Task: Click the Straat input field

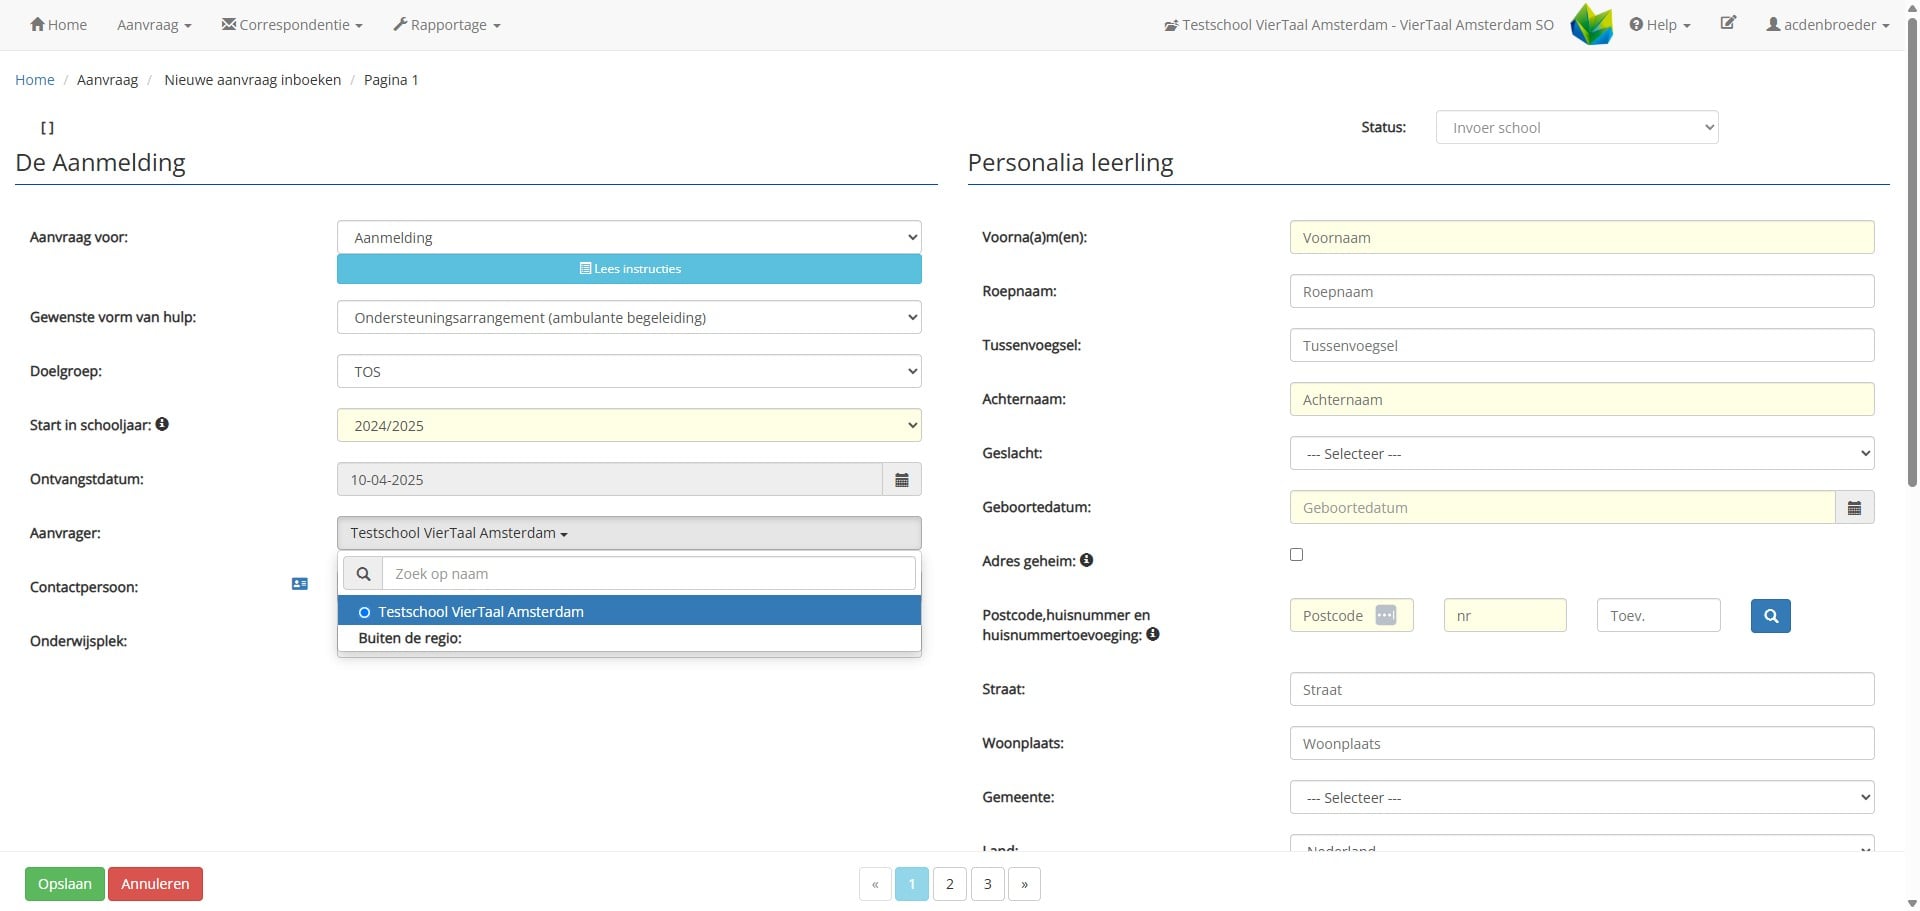Action: [x=1581, y=689]
